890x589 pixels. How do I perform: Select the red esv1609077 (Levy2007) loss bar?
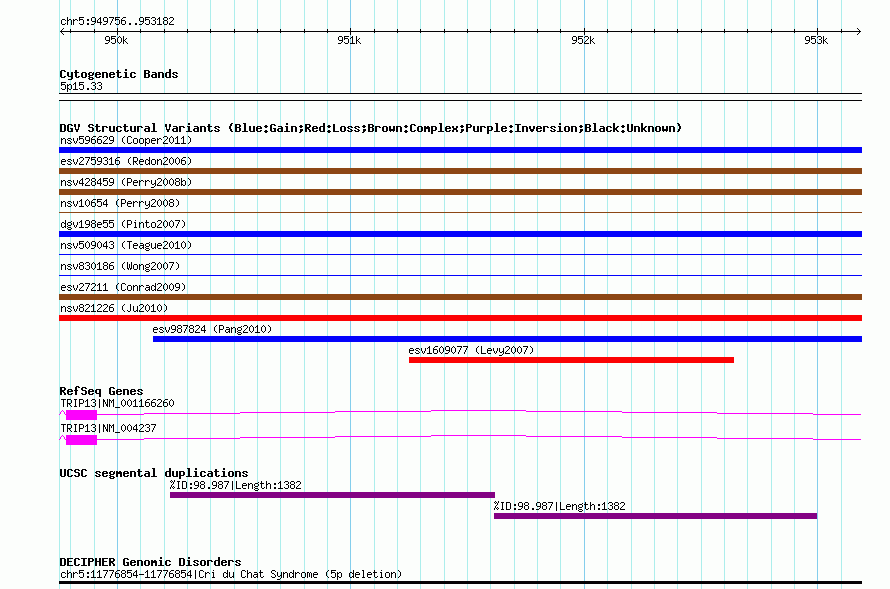571,360
